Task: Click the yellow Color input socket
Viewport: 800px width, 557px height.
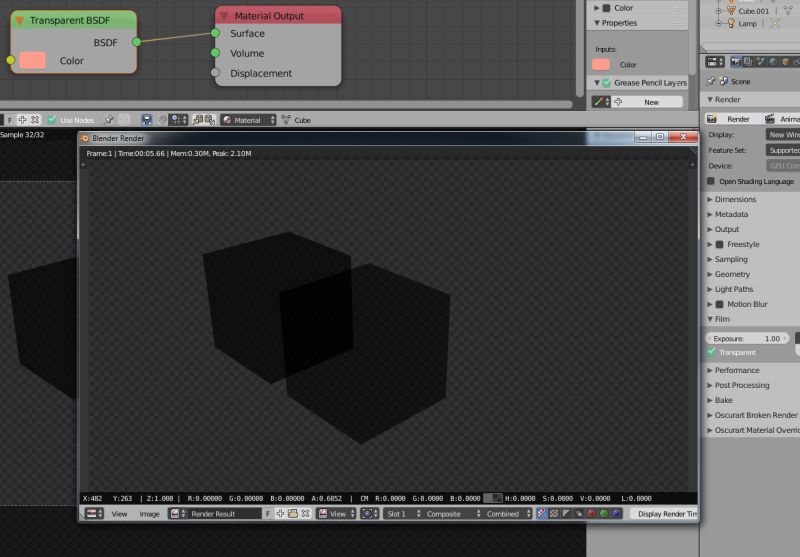Action: [x=11, y=60]
